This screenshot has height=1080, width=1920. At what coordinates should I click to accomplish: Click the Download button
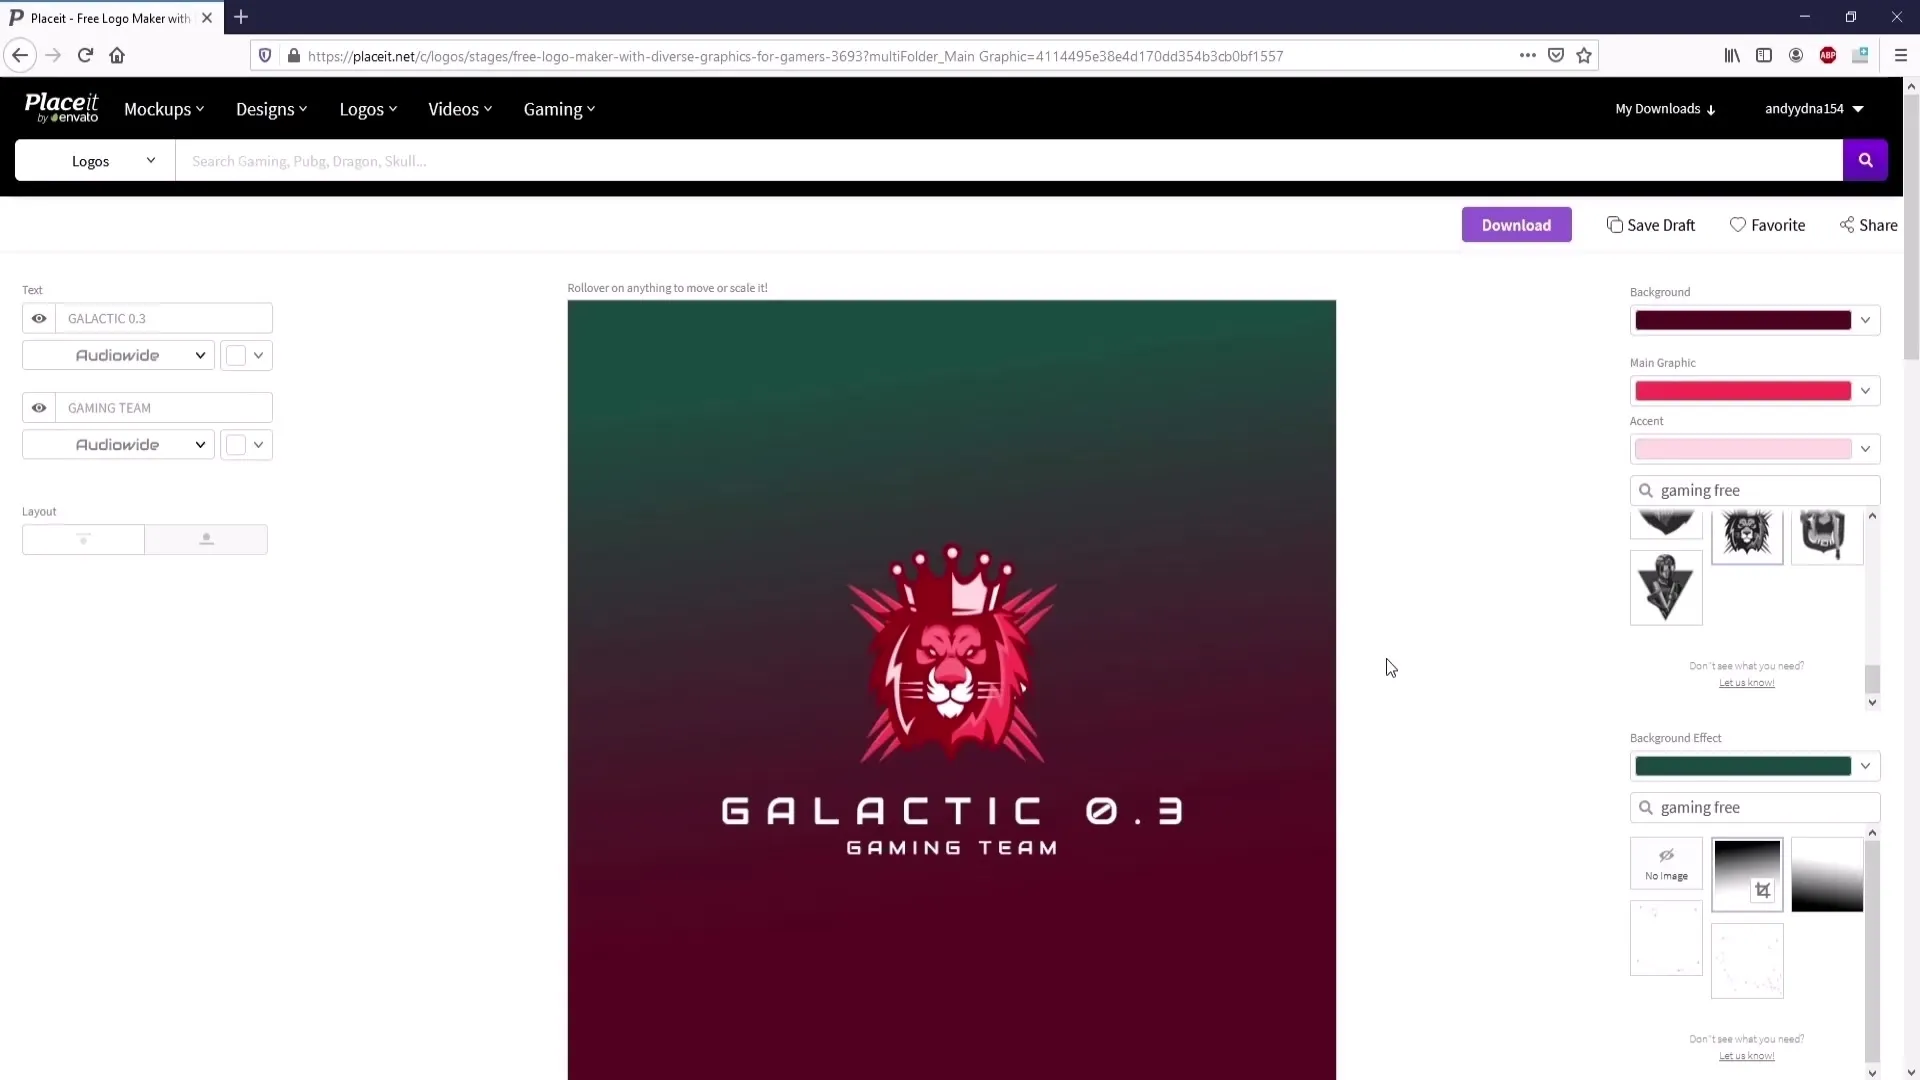click(1515, 224)
